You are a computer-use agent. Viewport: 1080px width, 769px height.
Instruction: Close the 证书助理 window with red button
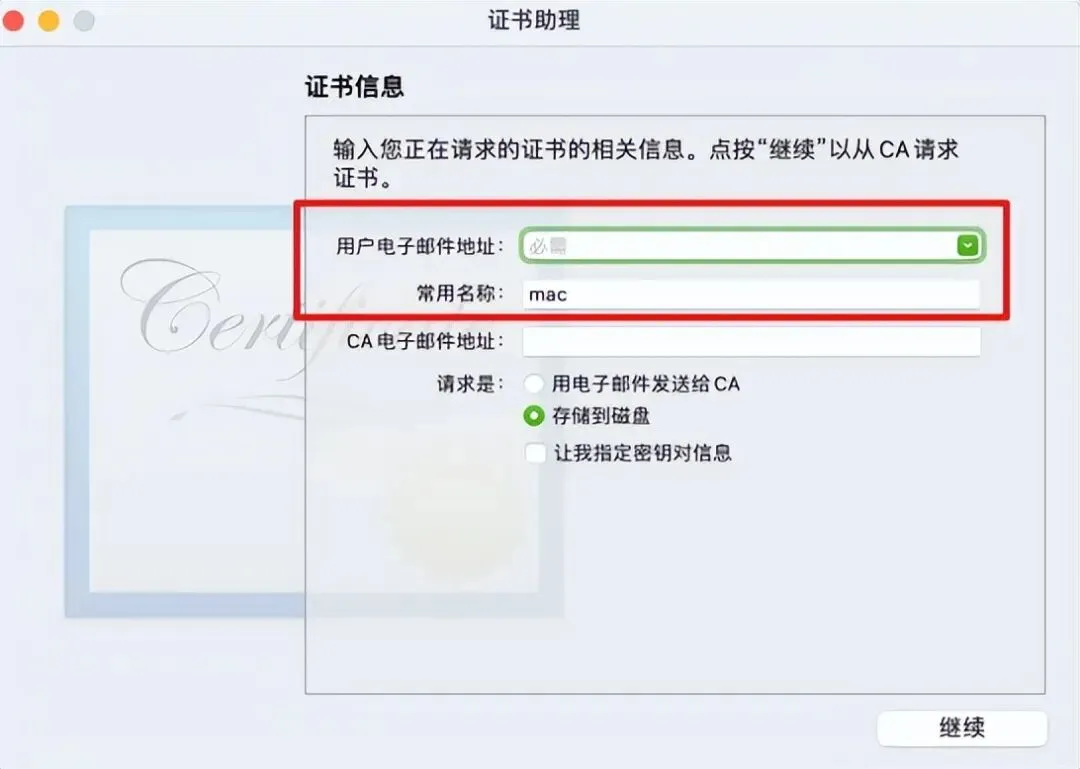click(x=13, y=20)
